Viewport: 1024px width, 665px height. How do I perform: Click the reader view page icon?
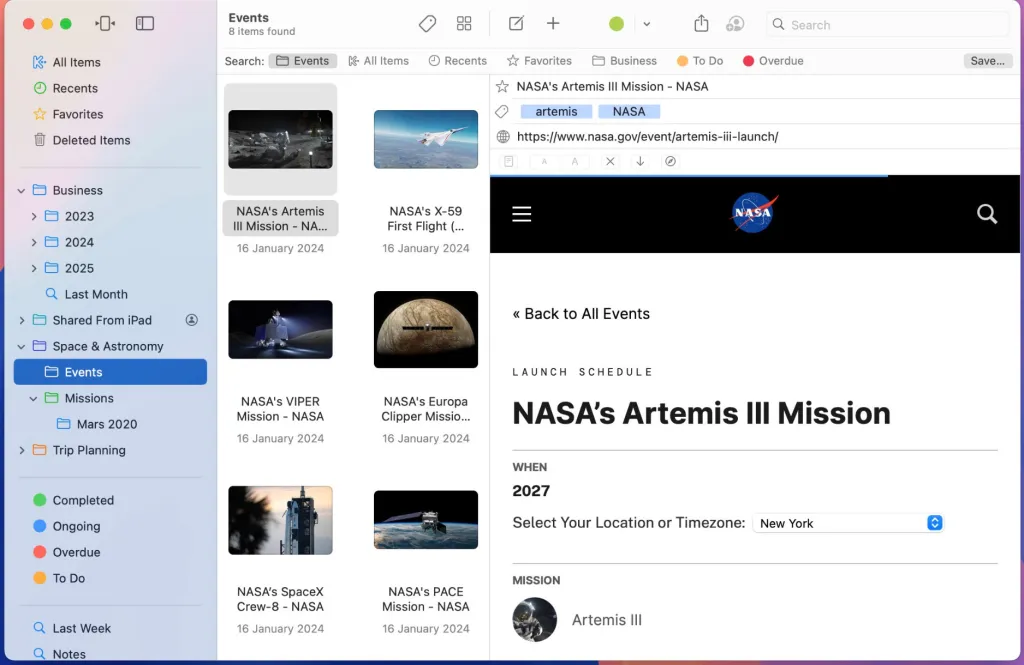(509, 161)
